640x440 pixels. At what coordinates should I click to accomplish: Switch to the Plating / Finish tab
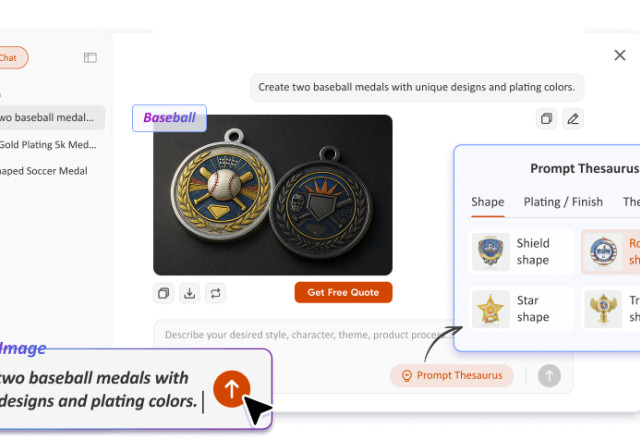(563, 202)
